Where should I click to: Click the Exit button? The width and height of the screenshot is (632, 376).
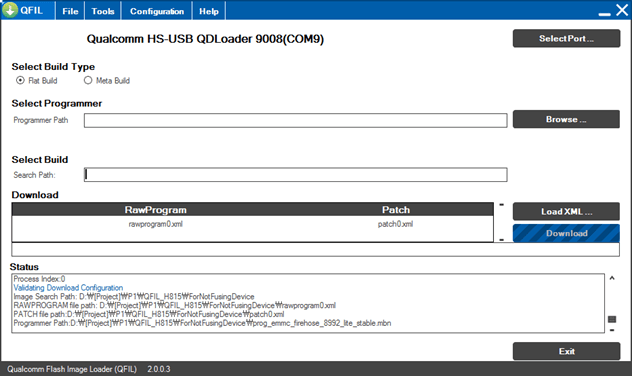566,351
